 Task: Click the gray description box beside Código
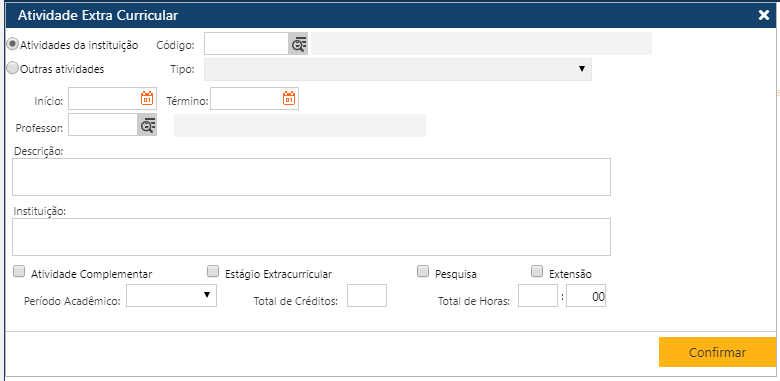(482, 44)
